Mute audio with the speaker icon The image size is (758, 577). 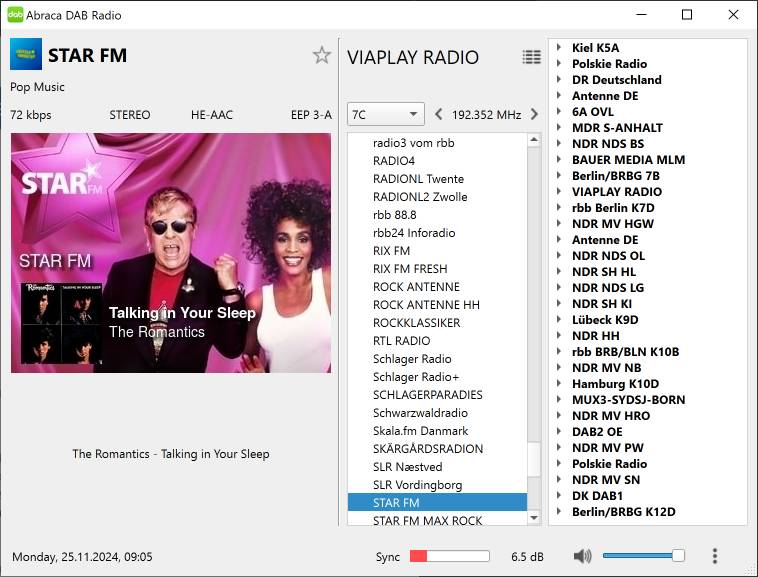point(582,556)
